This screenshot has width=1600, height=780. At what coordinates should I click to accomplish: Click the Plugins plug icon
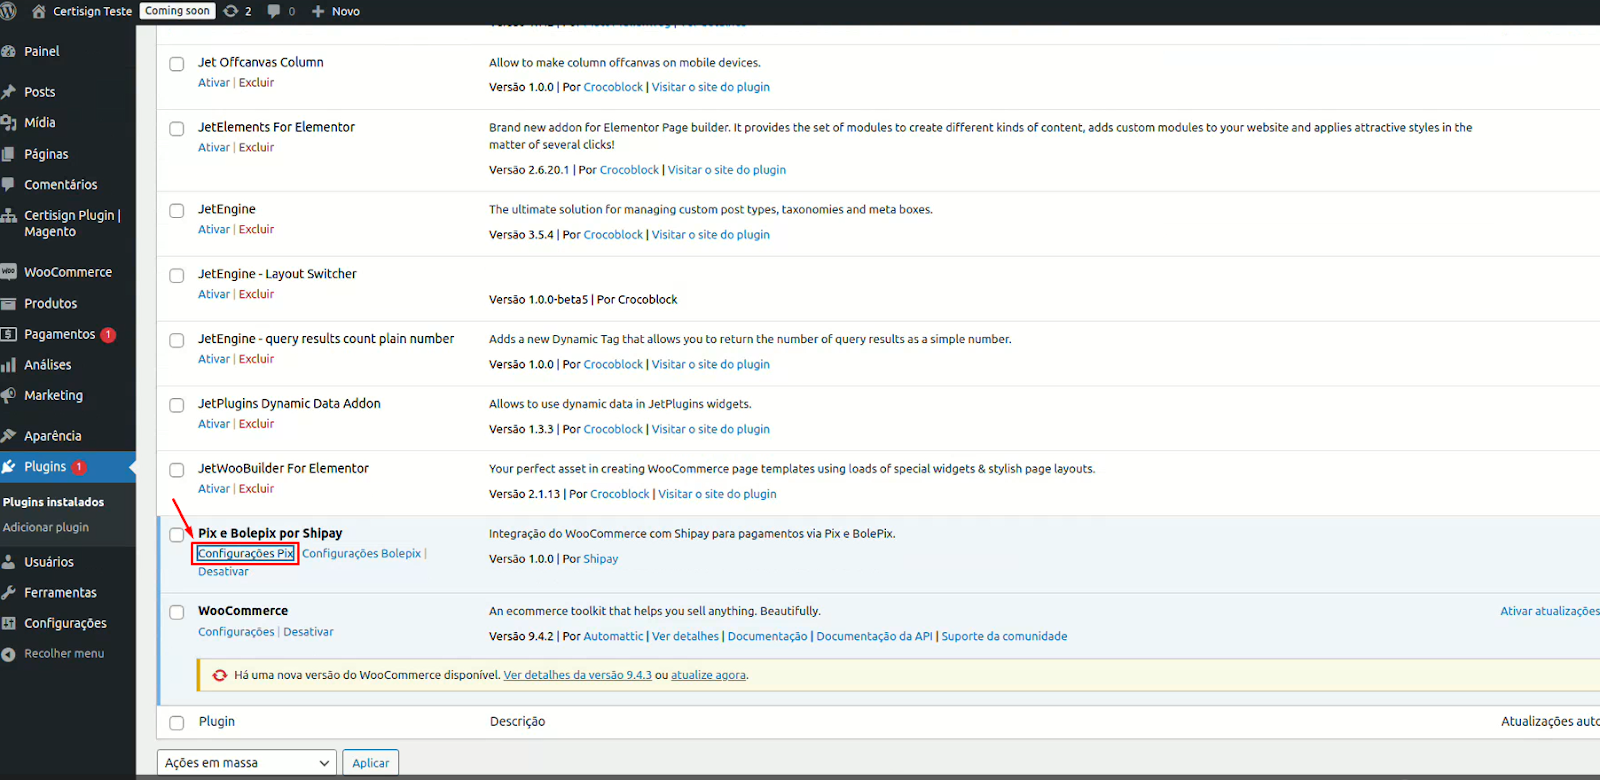point(8,467)
